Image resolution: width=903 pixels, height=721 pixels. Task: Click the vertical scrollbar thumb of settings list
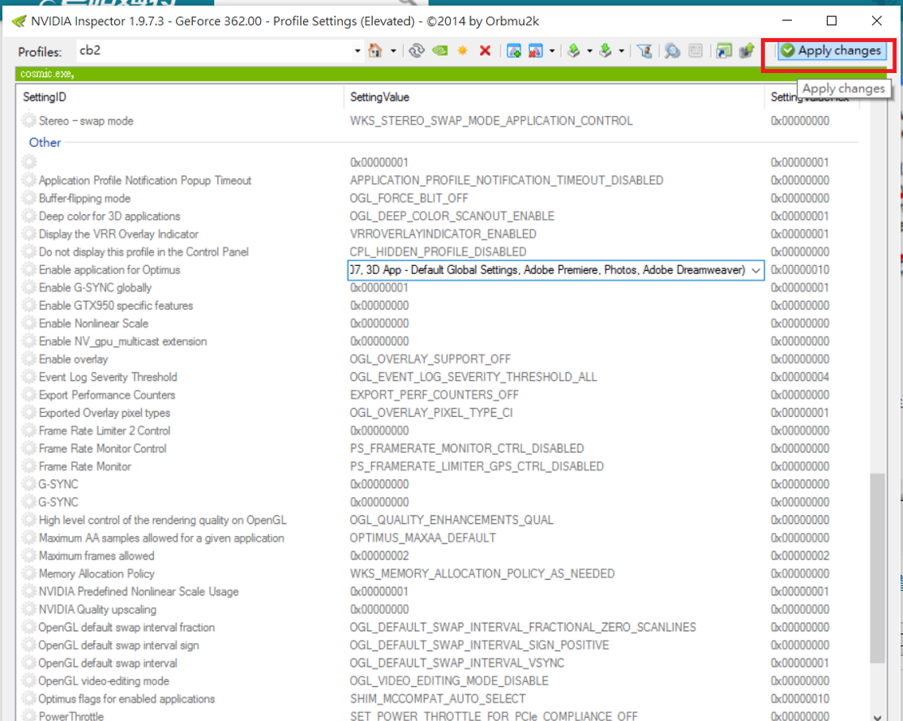click(x=877, y=568)
